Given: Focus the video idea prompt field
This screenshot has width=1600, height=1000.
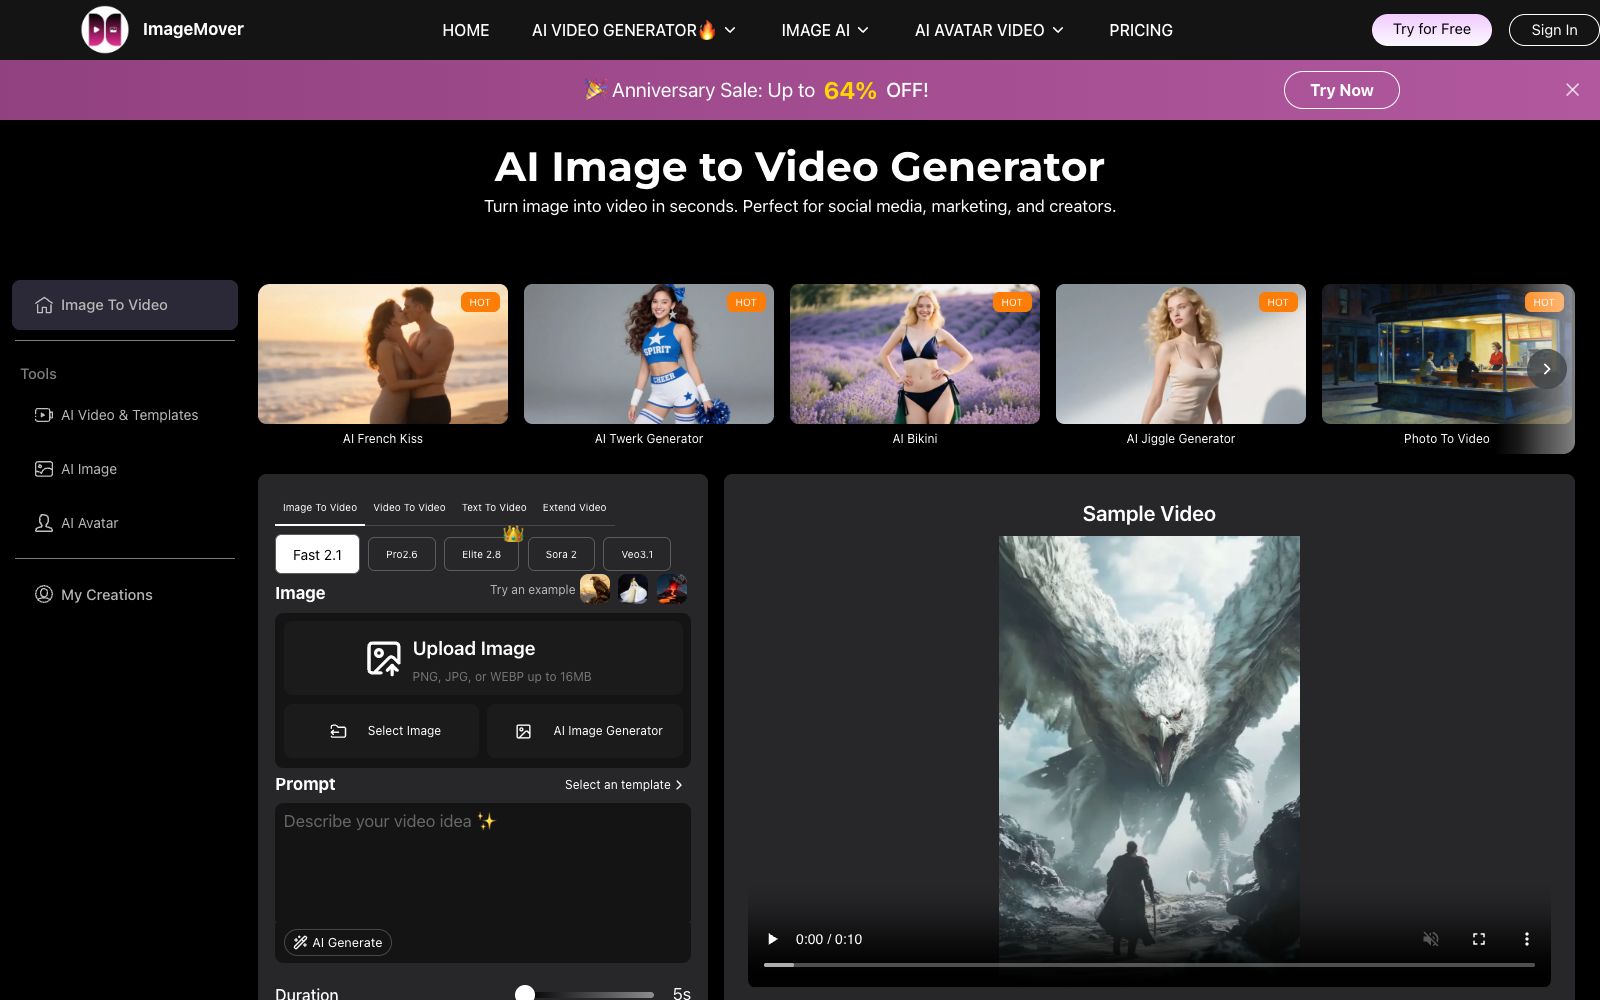Looking at the screenshot, I should coord(483,863).
